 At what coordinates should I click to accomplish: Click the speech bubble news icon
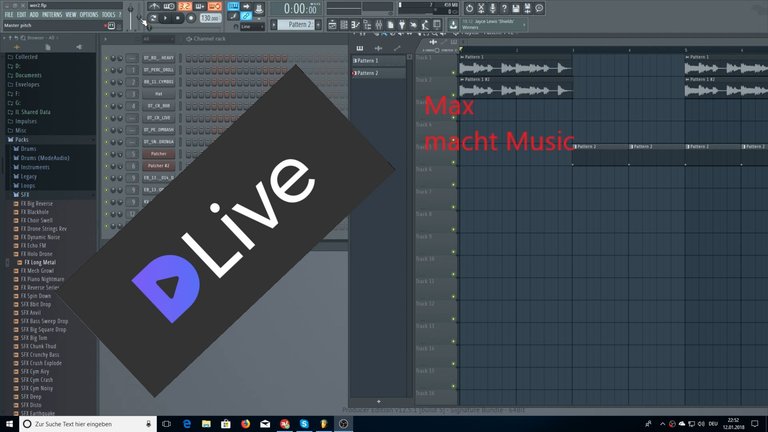click(539, 8)
